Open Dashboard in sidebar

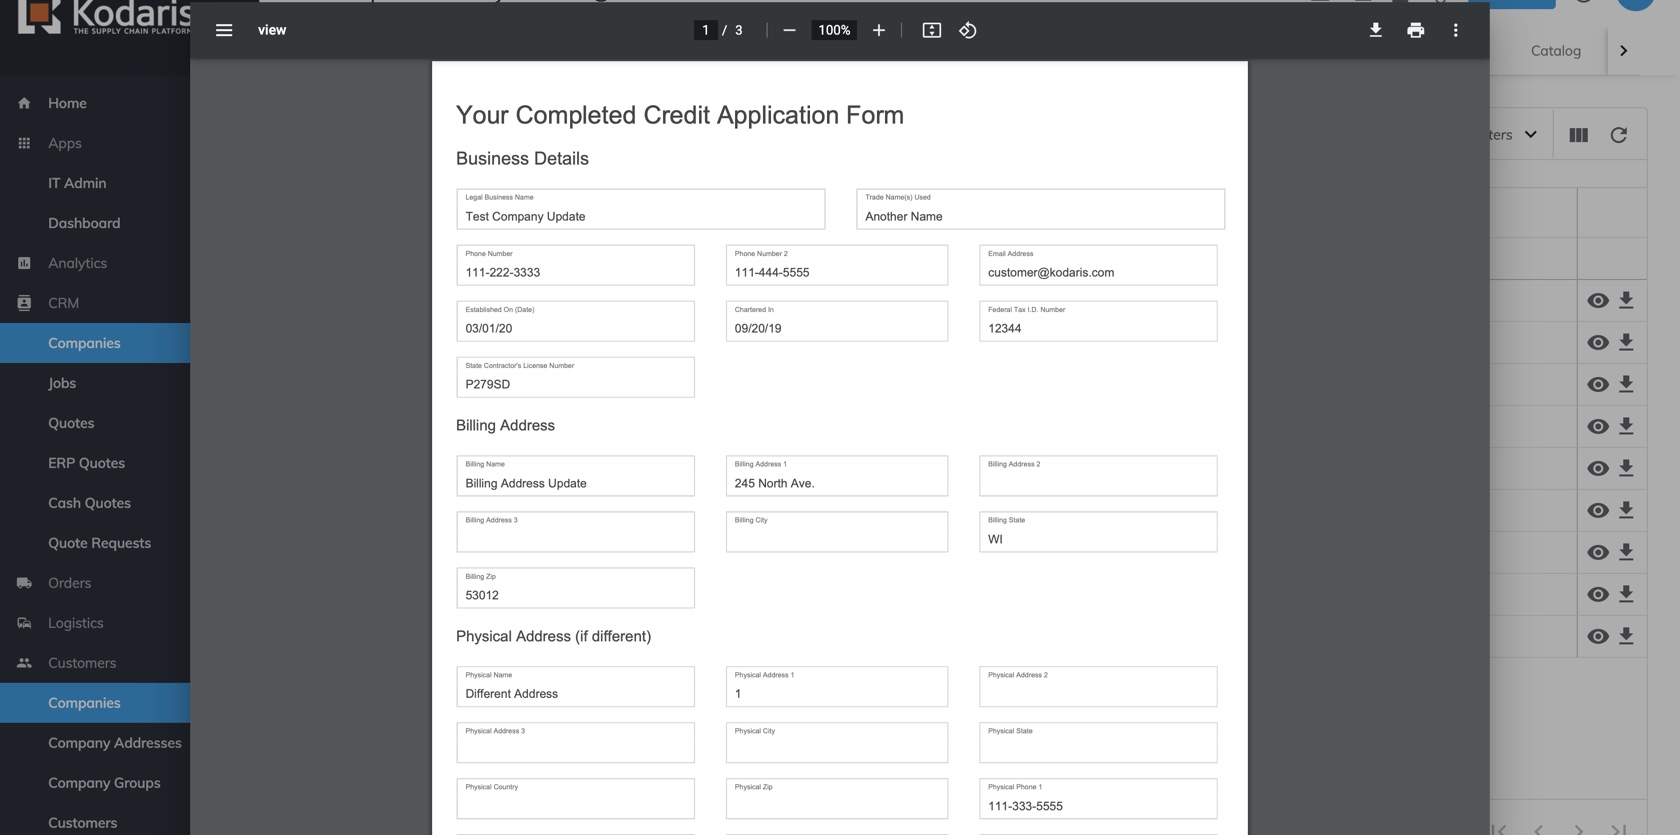pyautogui.click(x=84, y=223)
